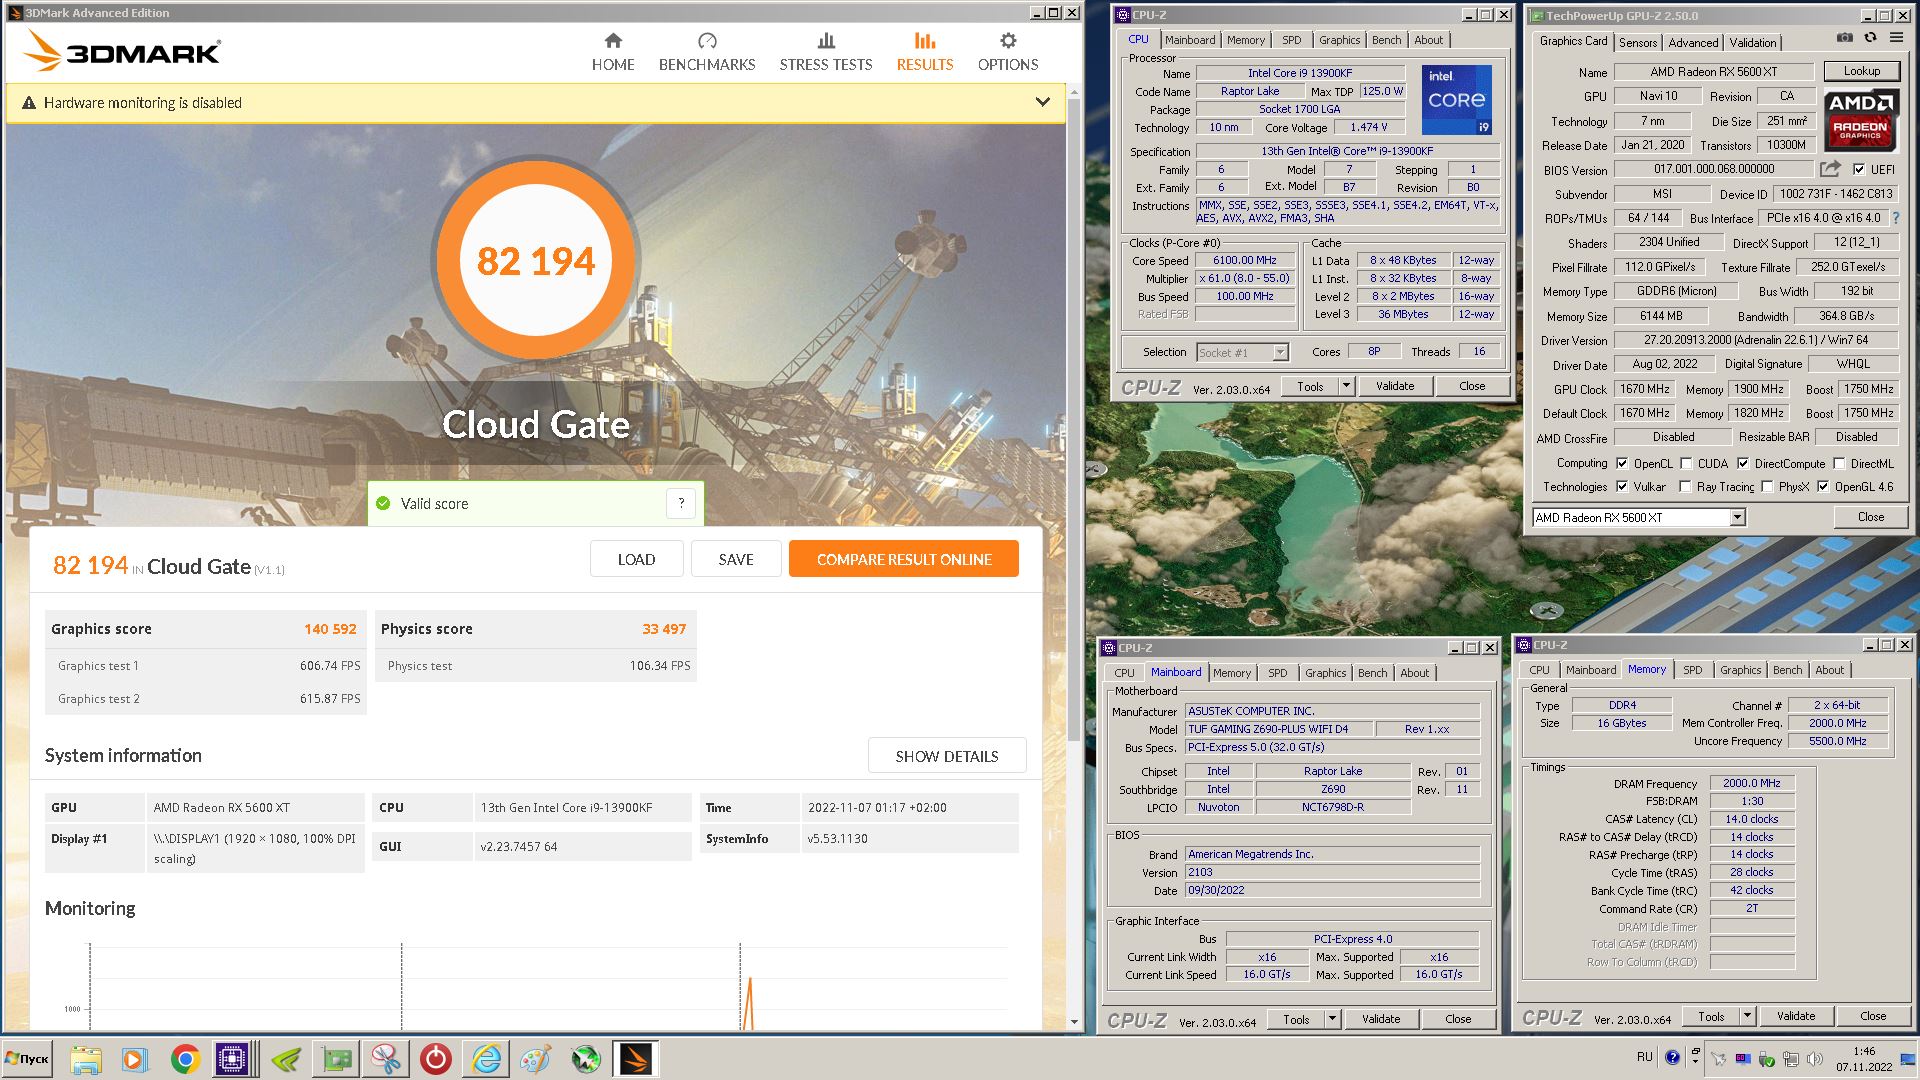The width and height of the screenshot is (1920, 1080).
Task: Open OPTIONS via the gear icon
Action: (x=1008, y=41)
